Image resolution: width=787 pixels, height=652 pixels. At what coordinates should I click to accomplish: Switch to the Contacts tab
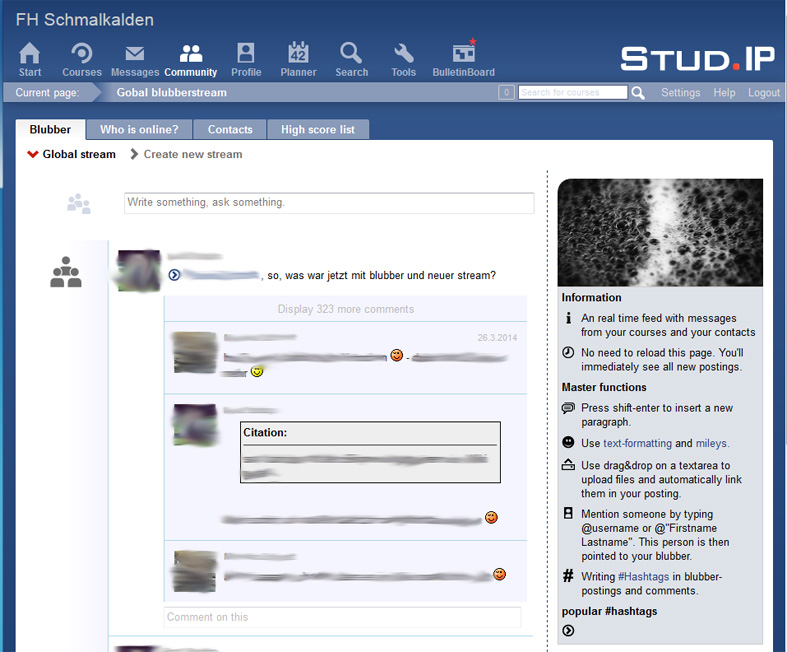click(230, 129)
